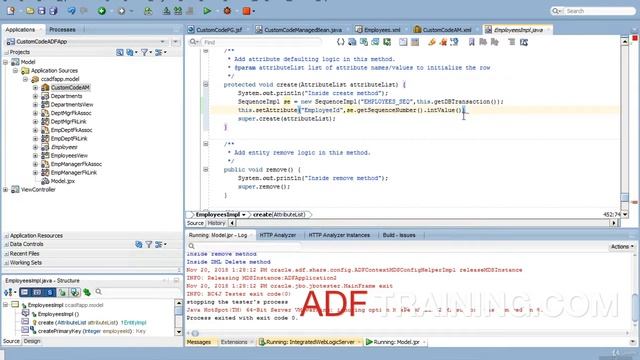Open the Actions dropdown in log panel

(622, 247)
